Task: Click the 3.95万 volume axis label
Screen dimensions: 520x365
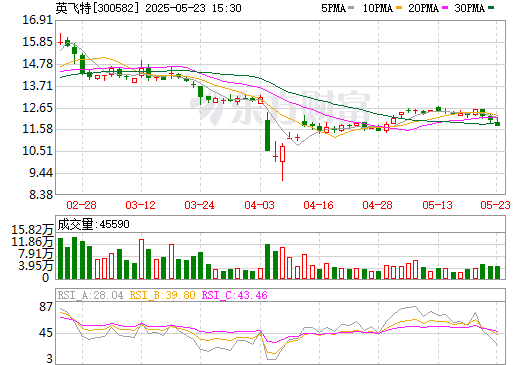Action: click(36, 266)
